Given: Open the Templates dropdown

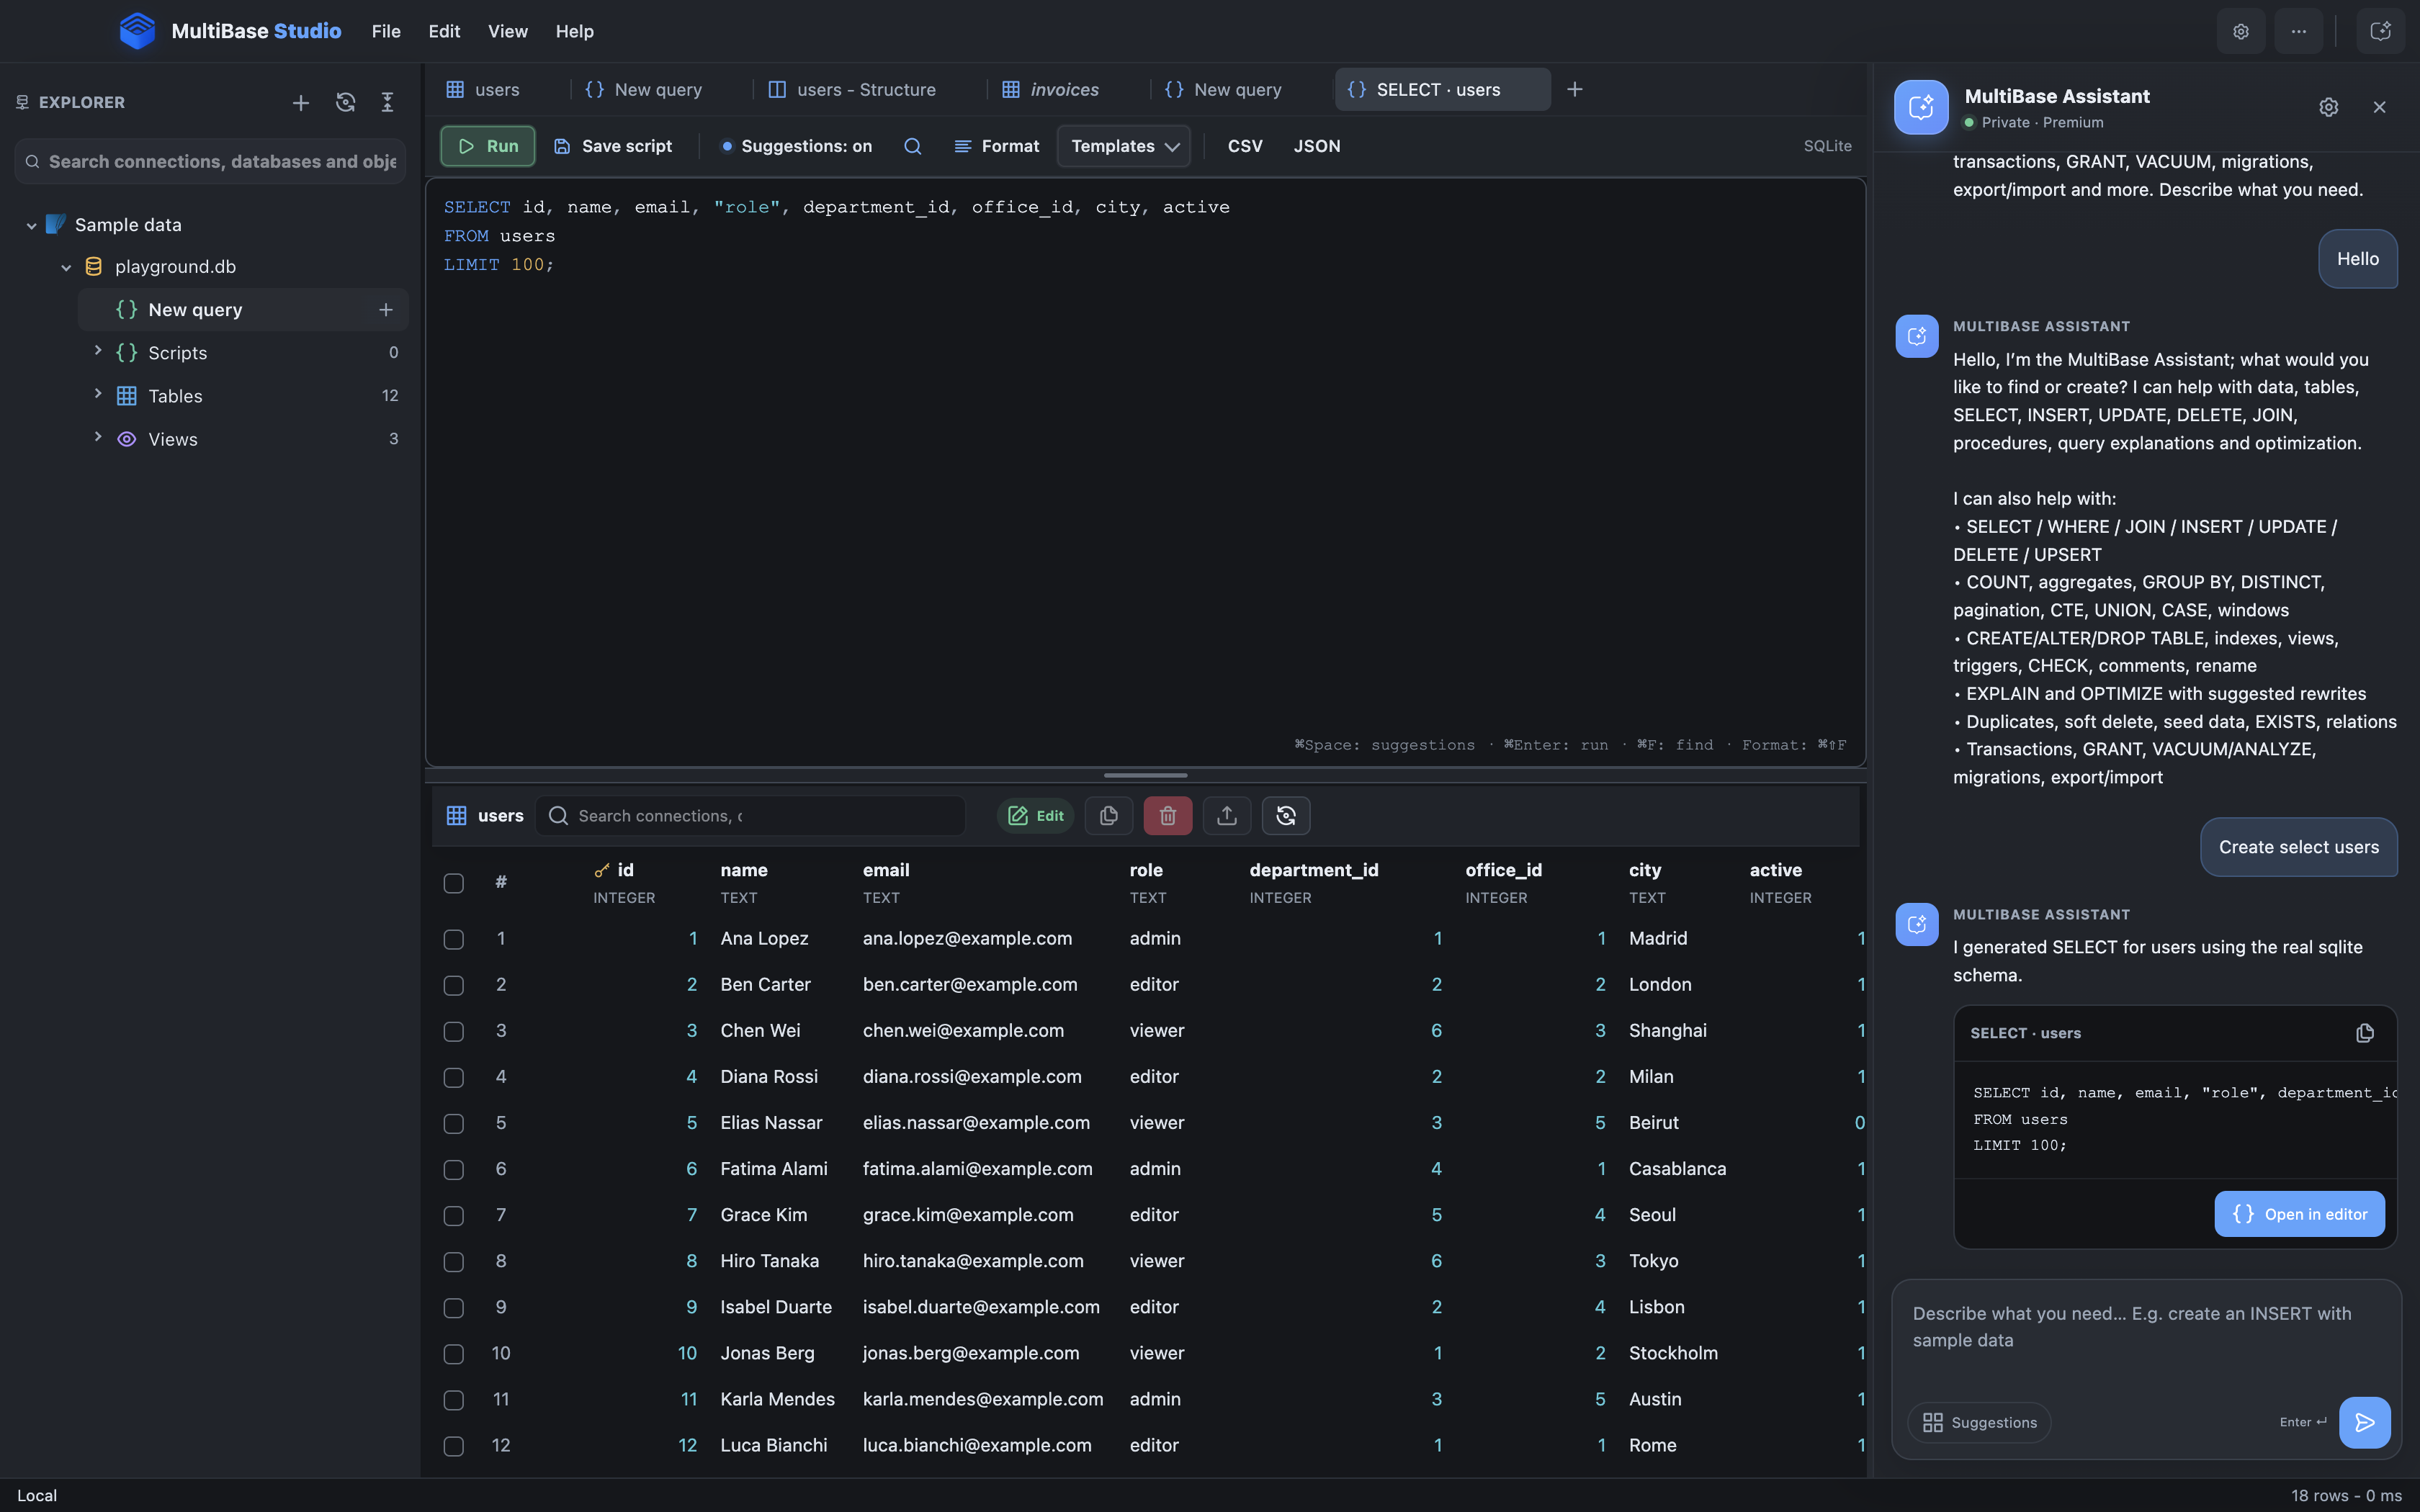Looking at the screenshot, I should point(1124,146).
